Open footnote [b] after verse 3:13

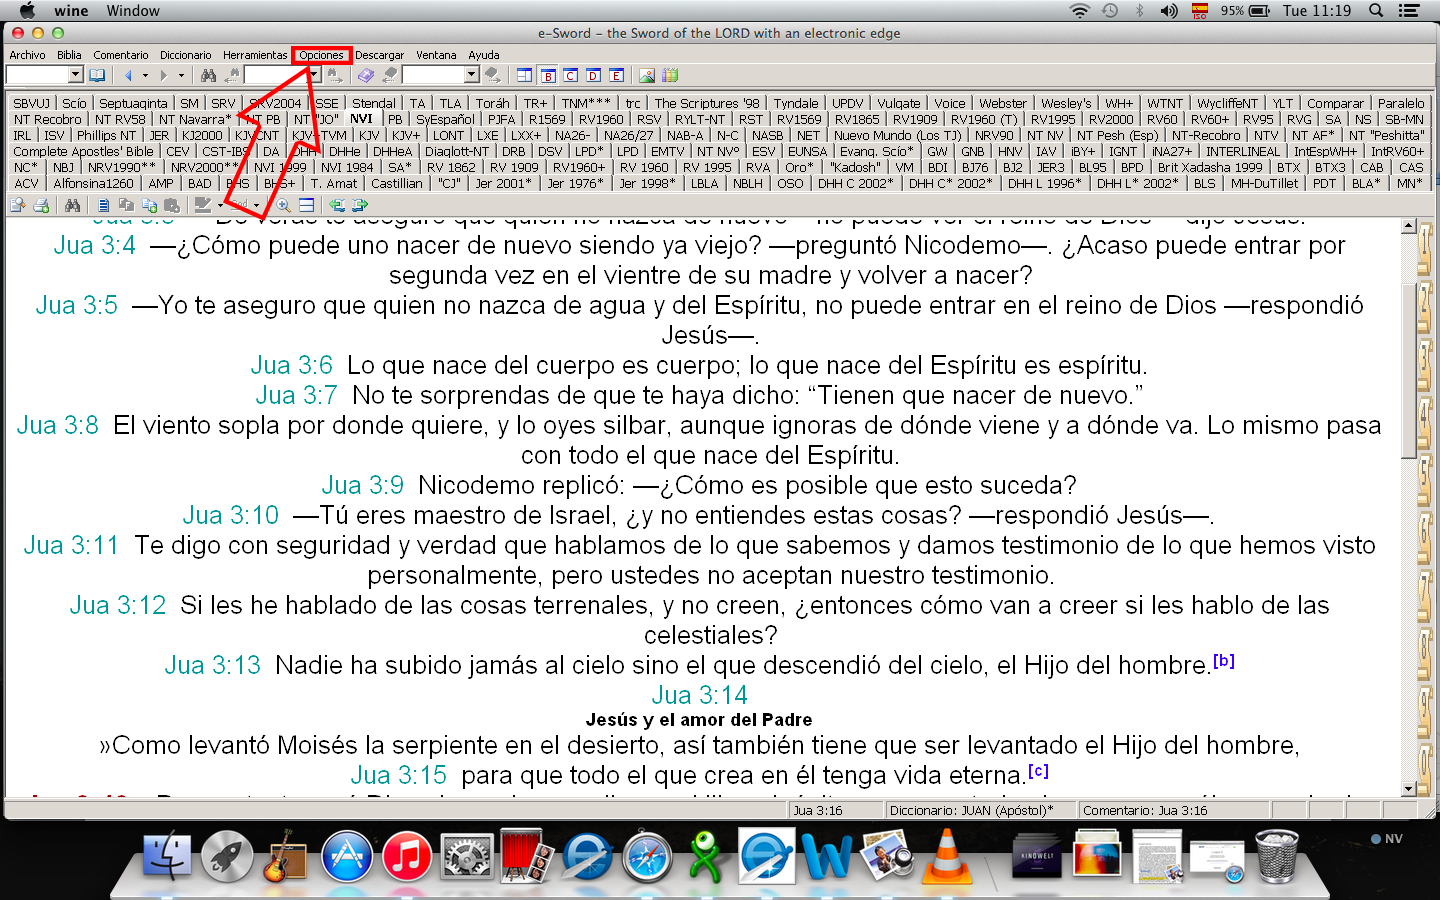(1224, 660)
